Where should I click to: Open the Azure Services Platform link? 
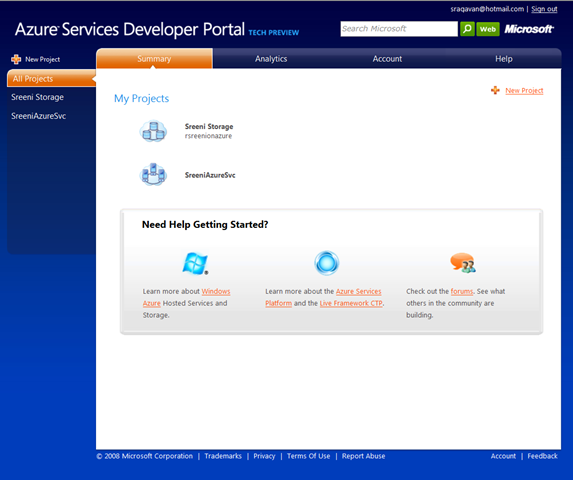click(323, 297)
